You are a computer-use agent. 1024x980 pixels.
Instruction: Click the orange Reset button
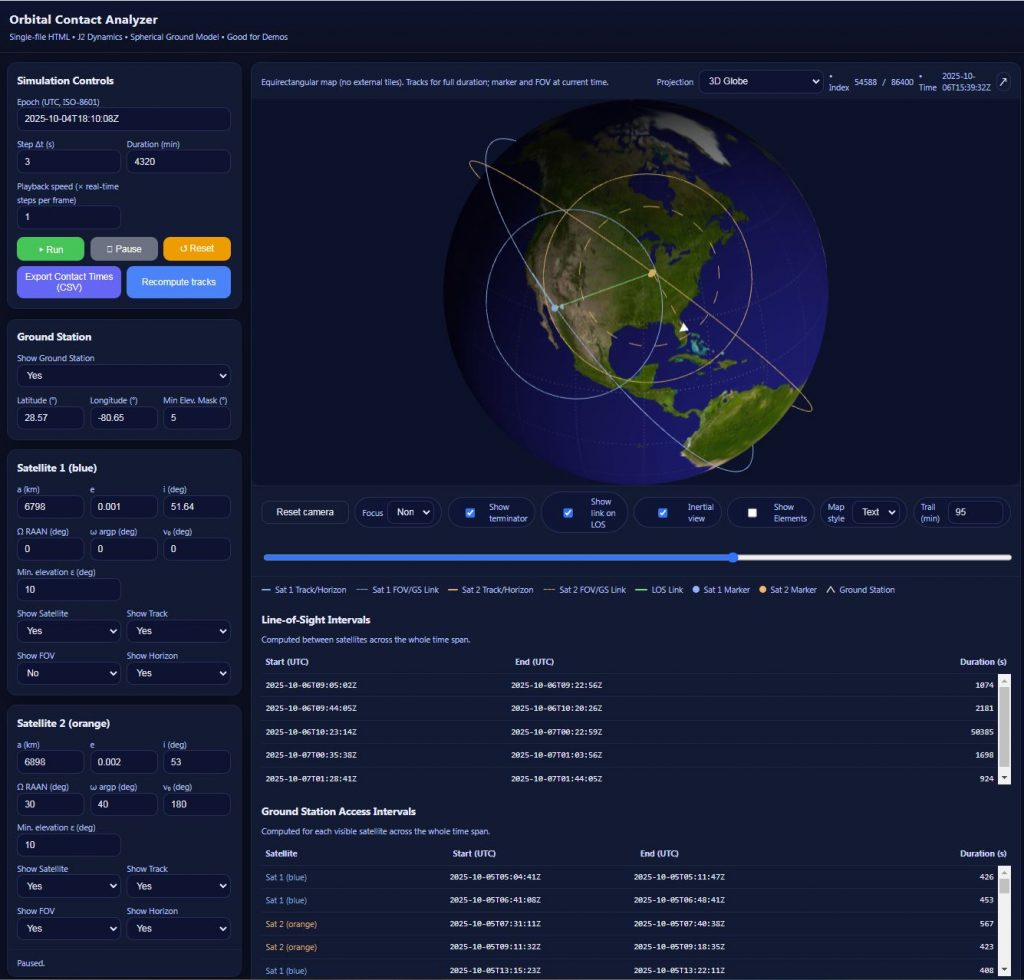[197, 249]
